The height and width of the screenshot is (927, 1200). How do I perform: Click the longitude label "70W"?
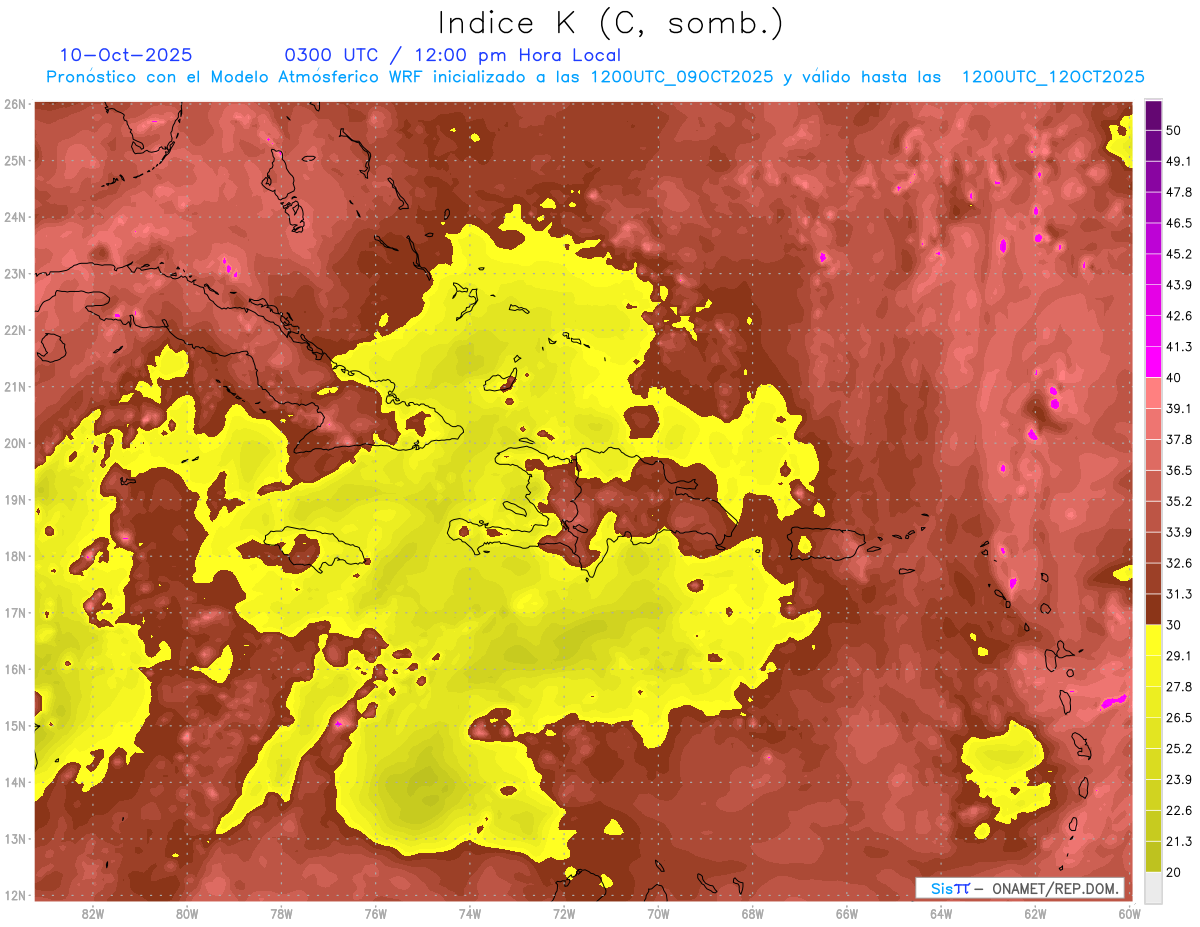click(x=658, y=914)
